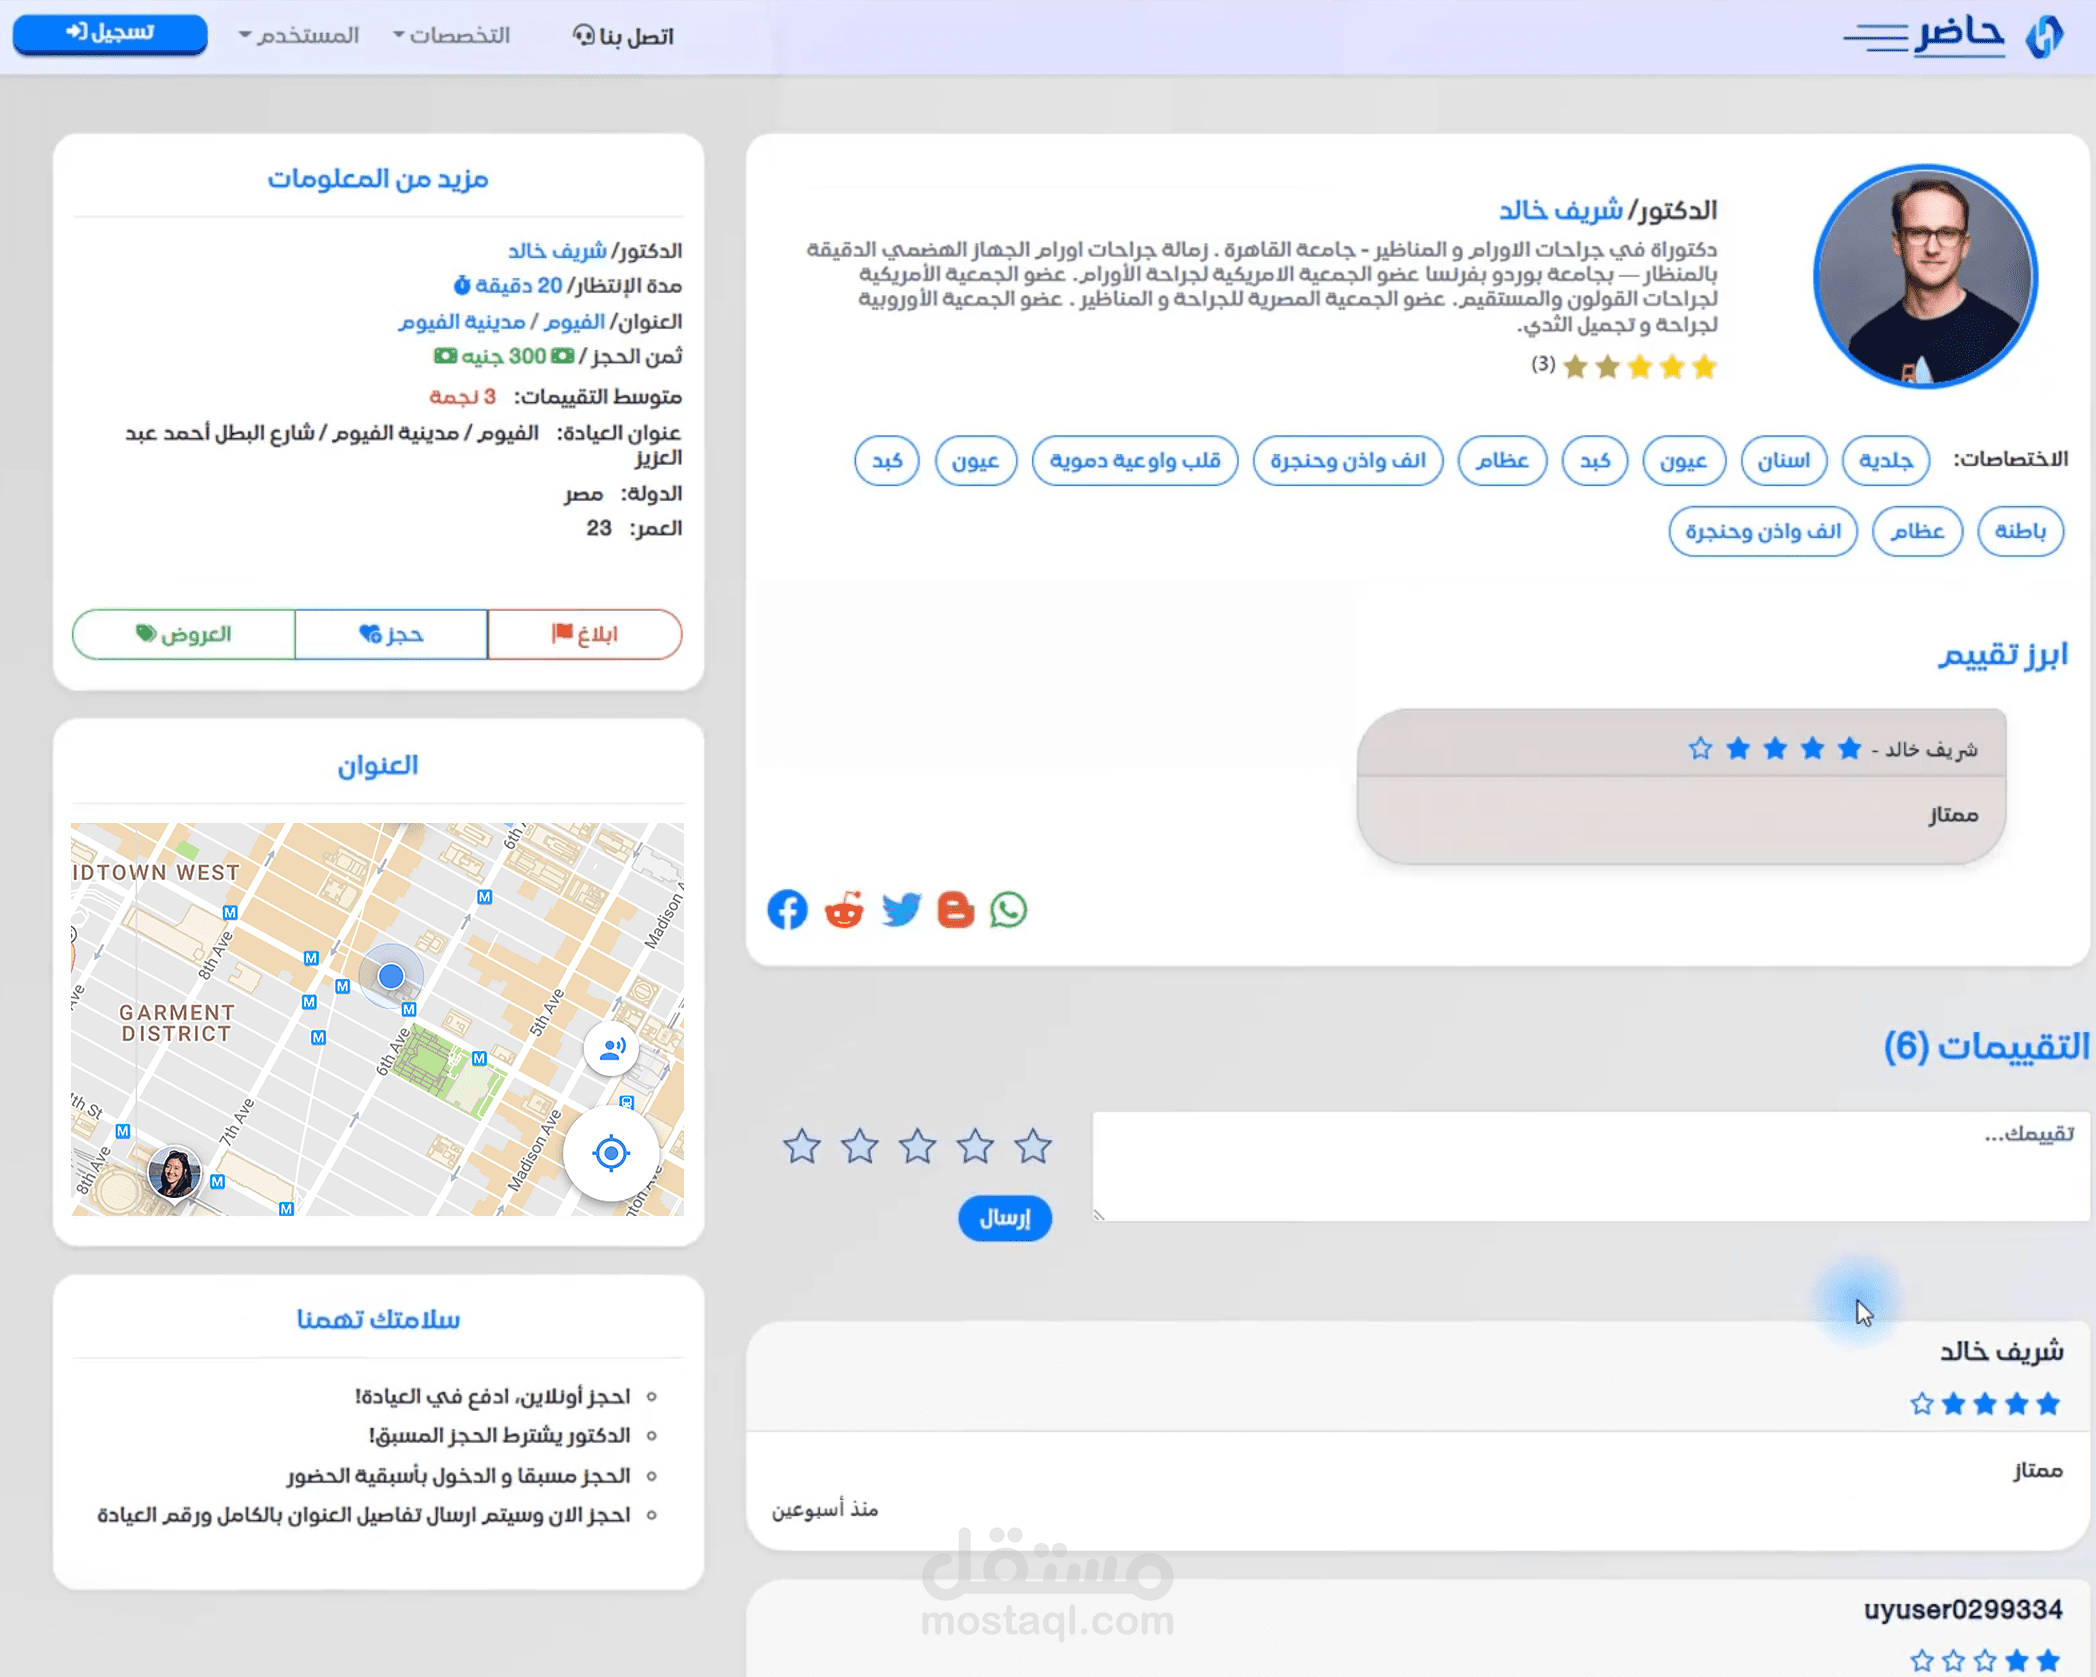The width and height of the screenshot is (2096, 1677).
Task: Share the profile via WhatsApp
Action: [x=1010, y=909]
